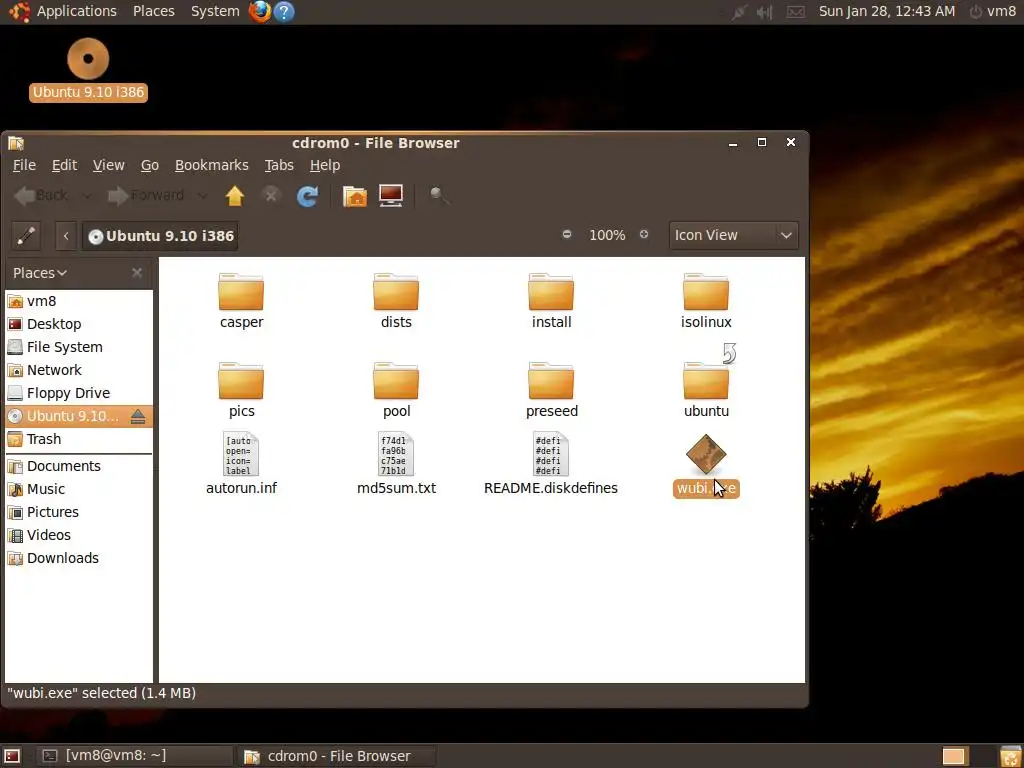Select Network in the sidebar
This screenshot has height=768, width=1024.
point(78,370)
